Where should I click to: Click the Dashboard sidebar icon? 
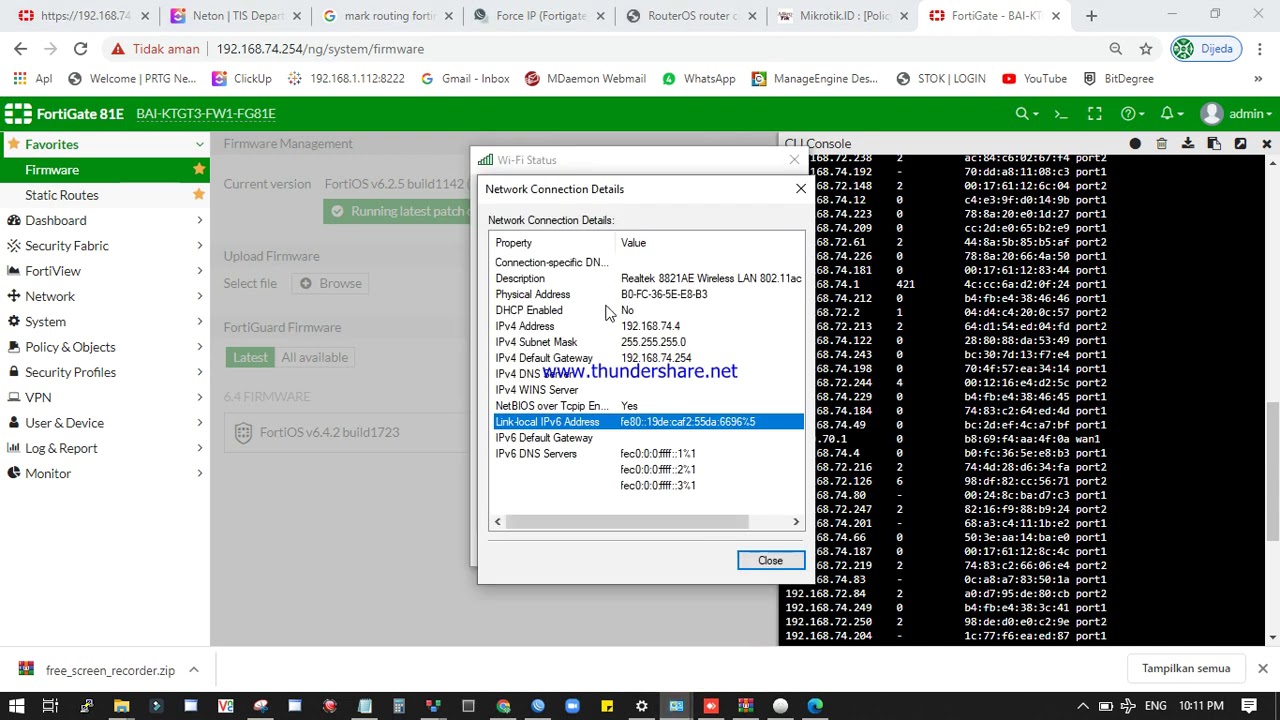point(14,220)
